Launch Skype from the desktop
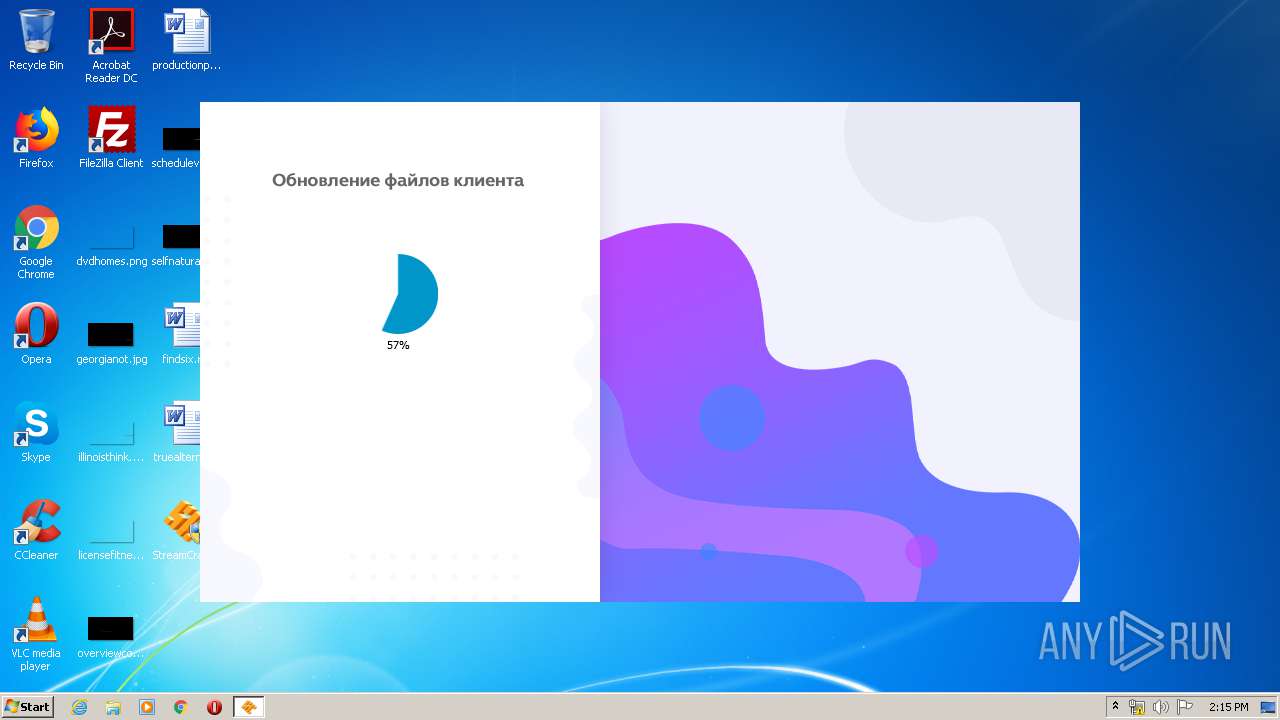Image resolution: width=1280 pixels, height=720 pixels. (36, 432)
